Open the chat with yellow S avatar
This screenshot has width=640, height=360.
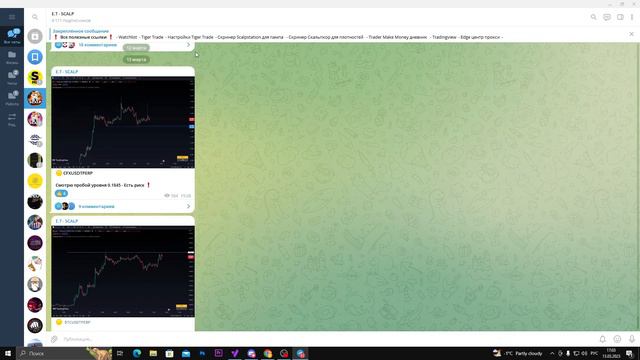tap(35, 78)
